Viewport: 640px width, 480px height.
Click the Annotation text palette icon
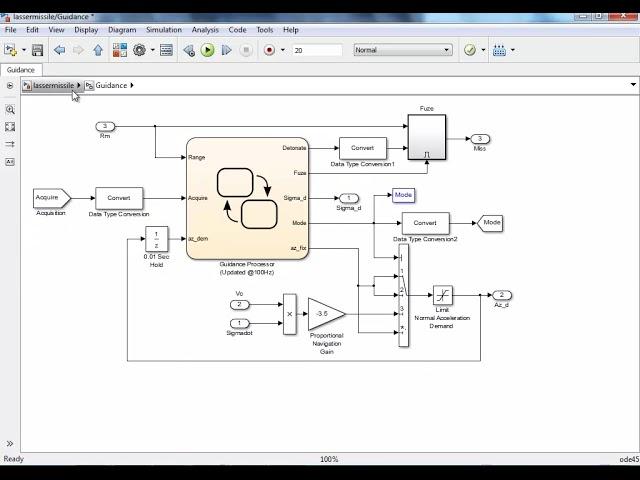point(10,162)
